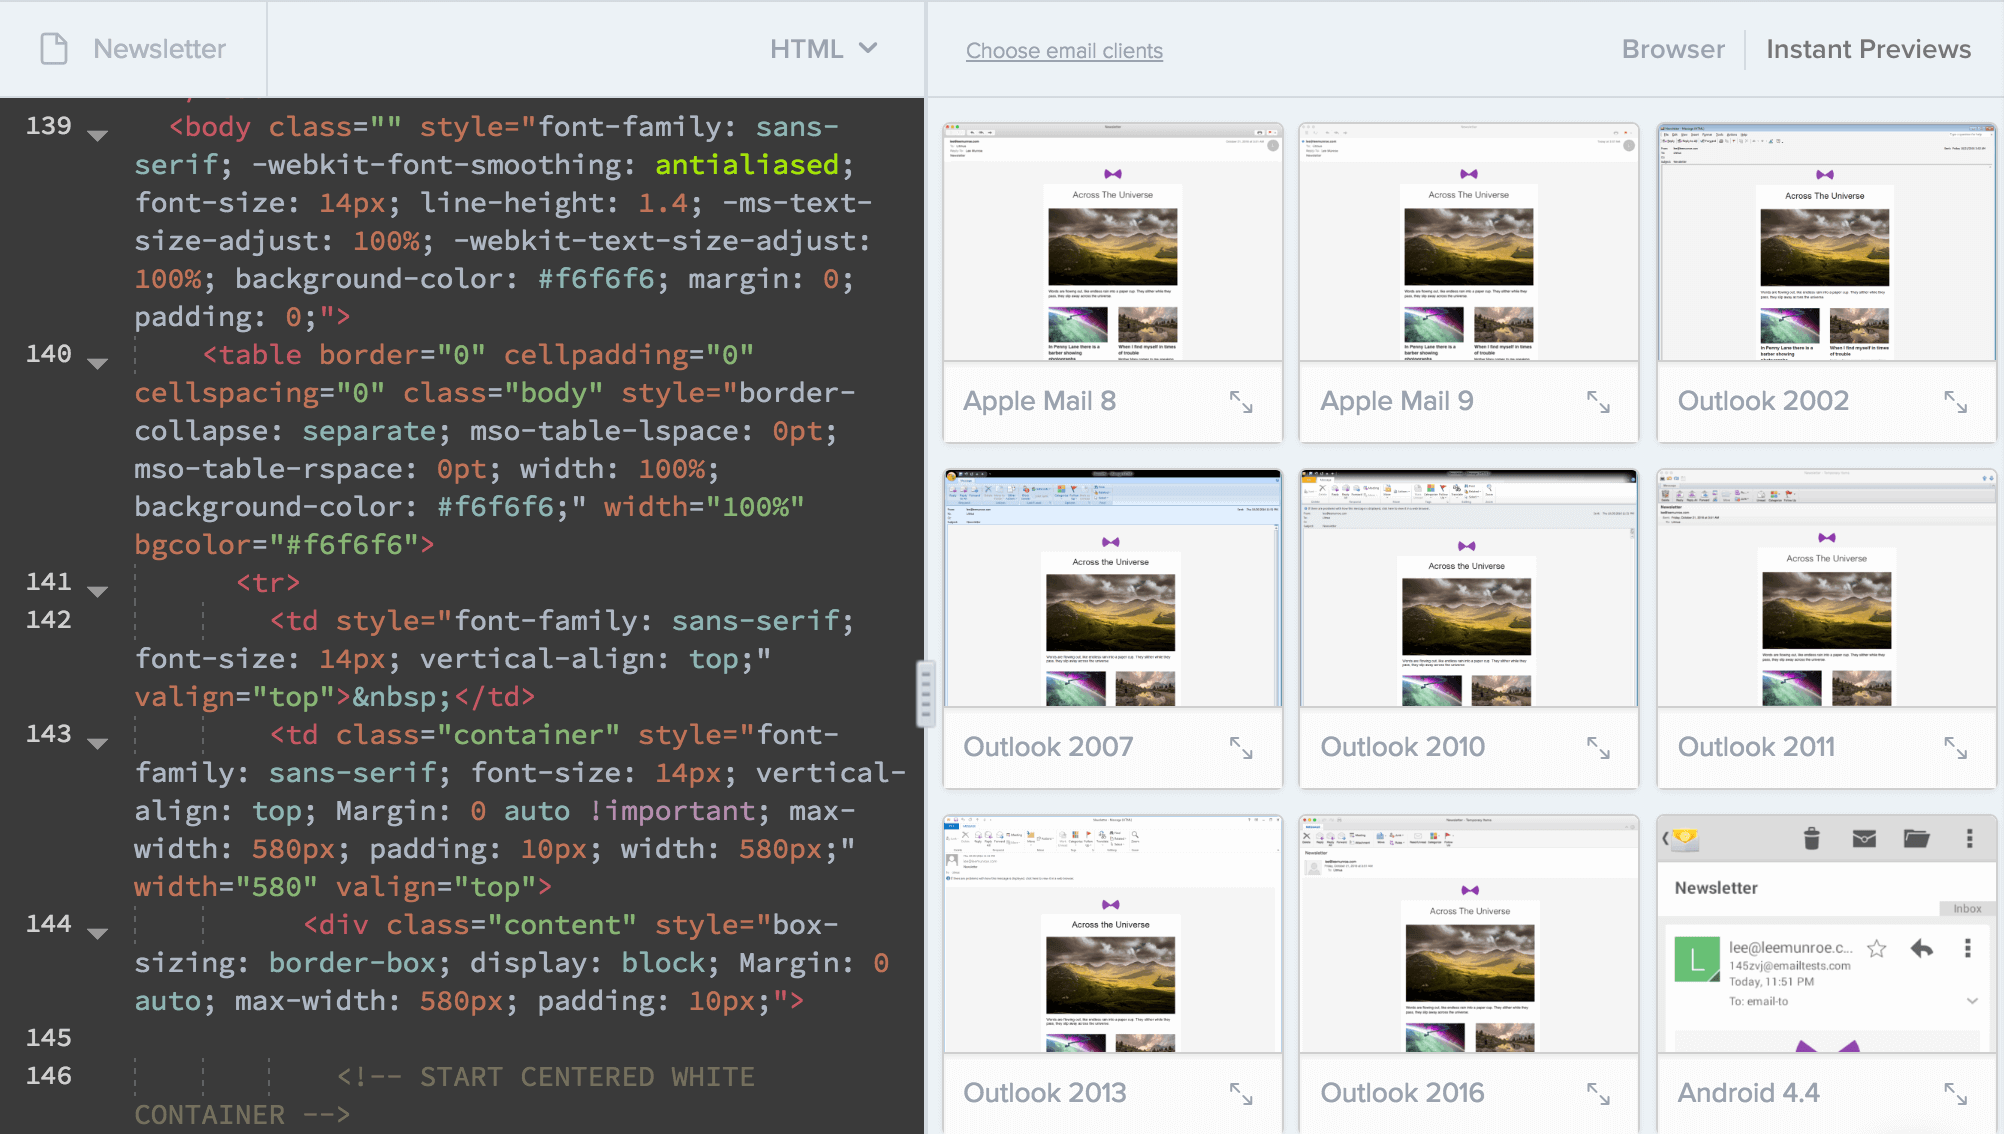Viewport: 2004px width, 1134px height.
Task: Open the HTML dropdown menu
Action: coord(823,48)
